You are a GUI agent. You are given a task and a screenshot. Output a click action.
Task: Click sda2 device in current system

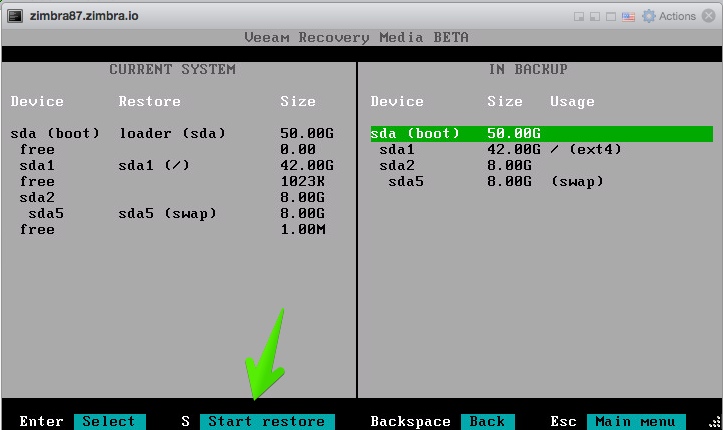tap(37, 198)
